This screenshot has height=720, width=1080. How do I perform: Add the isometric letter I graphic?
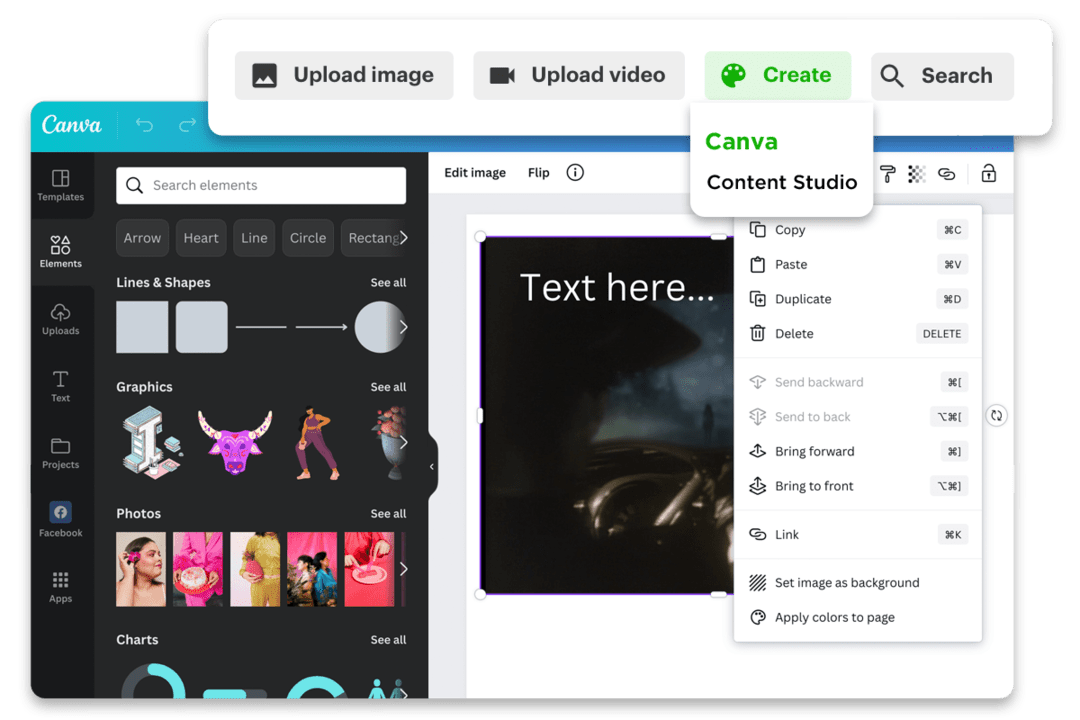point(152,442)
